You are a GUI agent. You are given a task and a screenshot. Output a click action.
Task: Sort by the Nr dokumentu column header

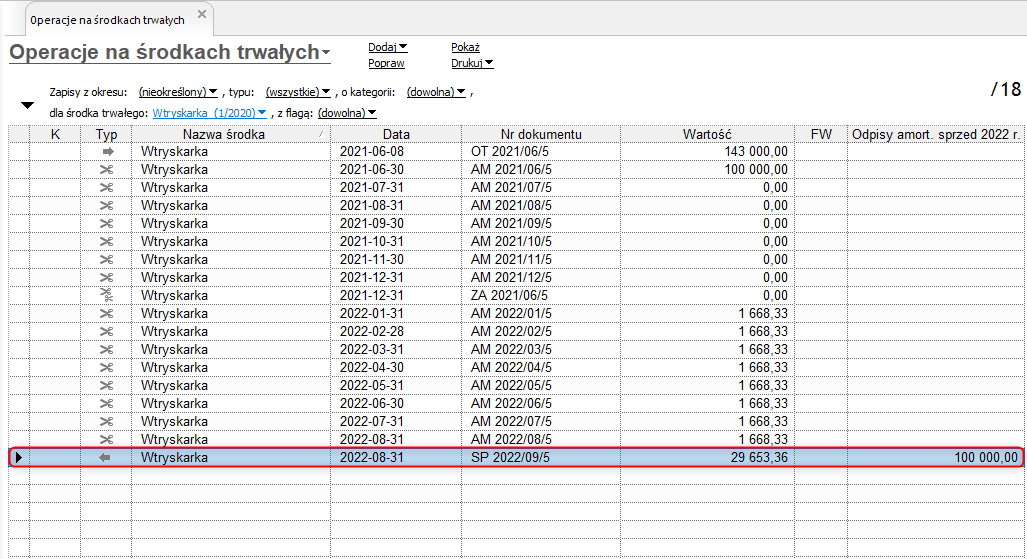click(x=541, y=134)
